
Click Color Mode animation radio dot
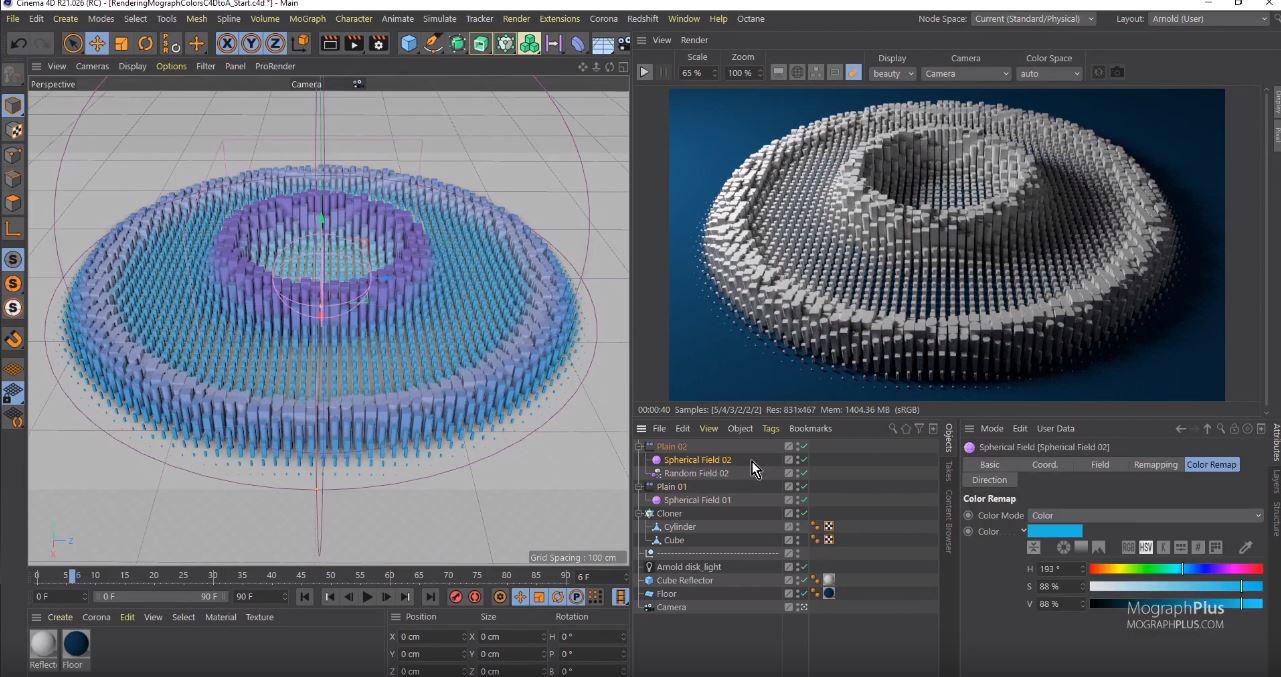968,516
